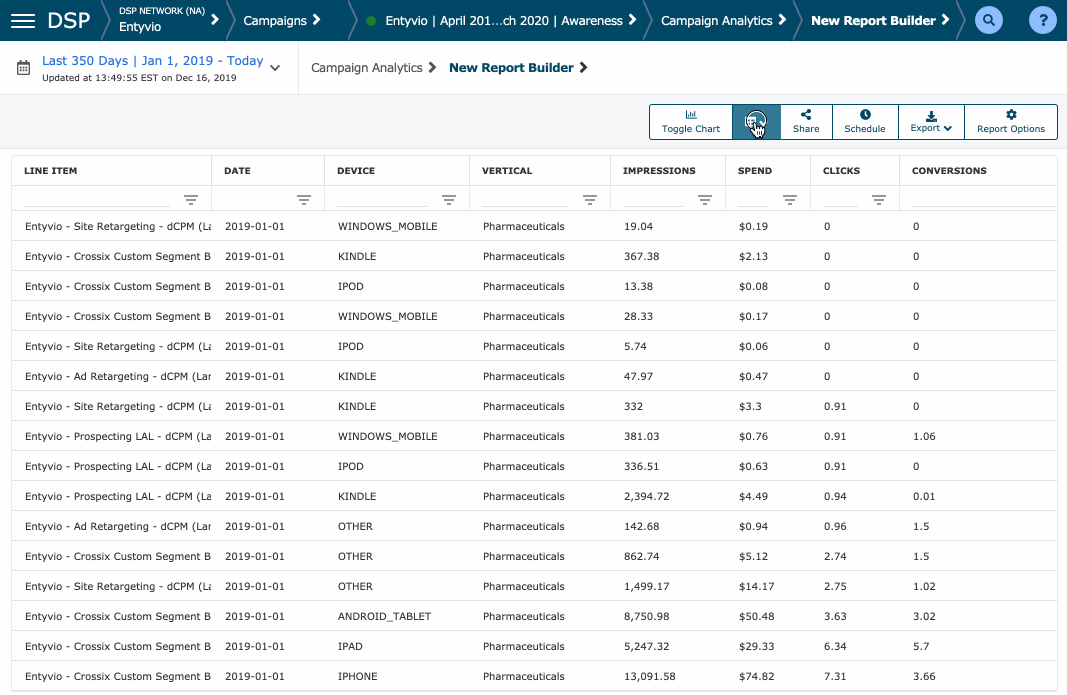Expand the date range dropdown chevron
The height and width of the screenshot is (695, 1067).
(275, 68)
